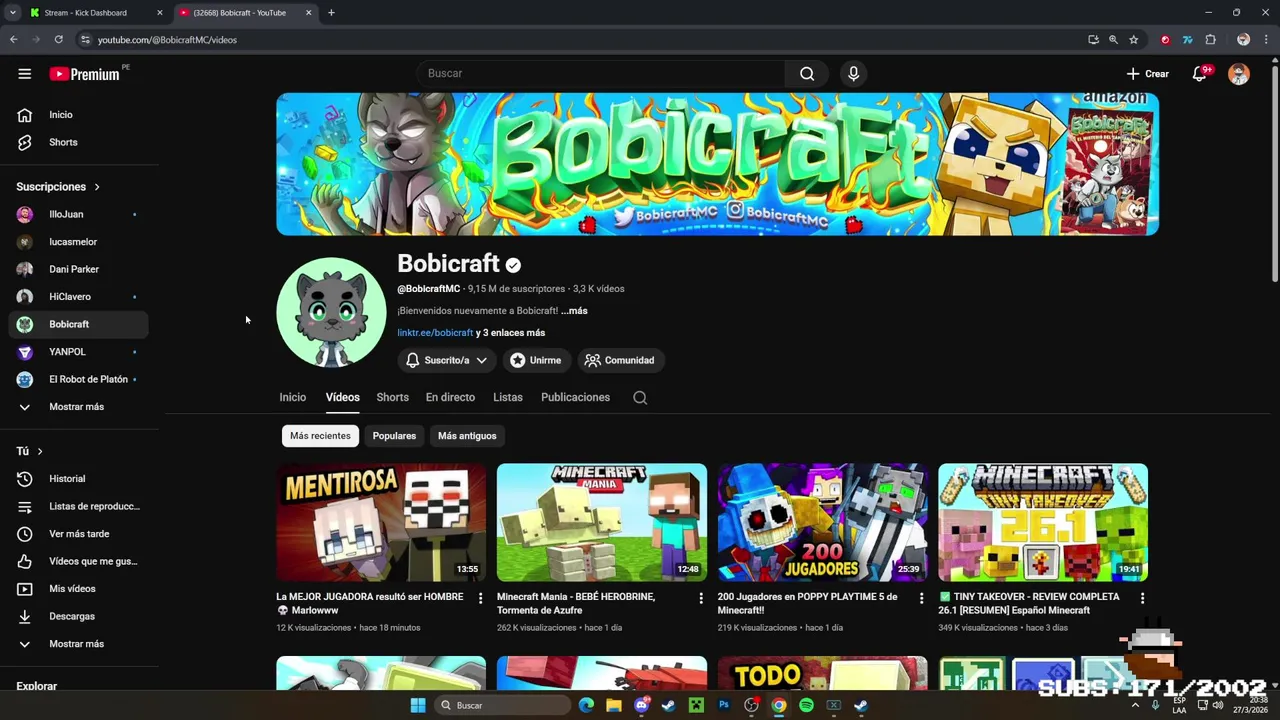Viewport: 1280px width, 720px height.
Task: Click the YouTube Buscar search field
Action: click(x=600, y=73)
